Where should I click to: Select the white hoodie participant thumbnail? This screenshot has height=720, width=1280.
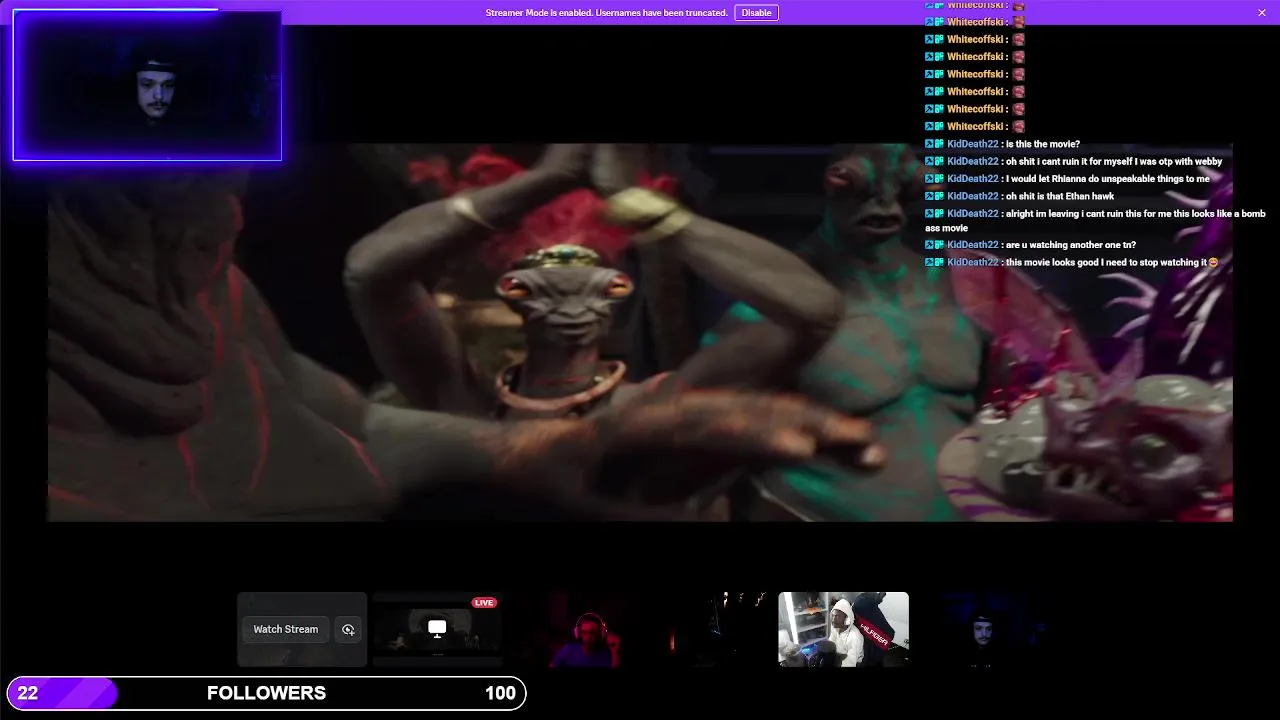click(843, 629)
